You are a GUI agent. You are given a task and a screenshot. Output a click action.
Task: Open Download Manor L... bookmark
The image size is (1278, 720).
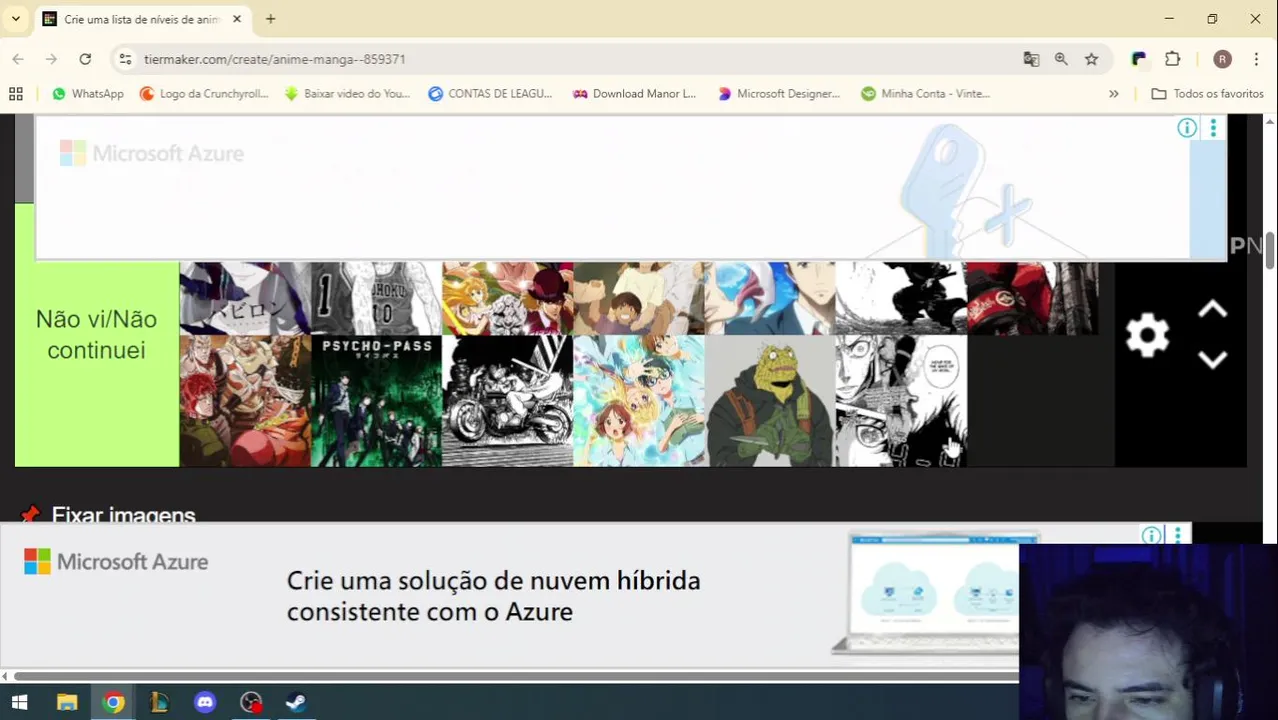pos(634,93)
